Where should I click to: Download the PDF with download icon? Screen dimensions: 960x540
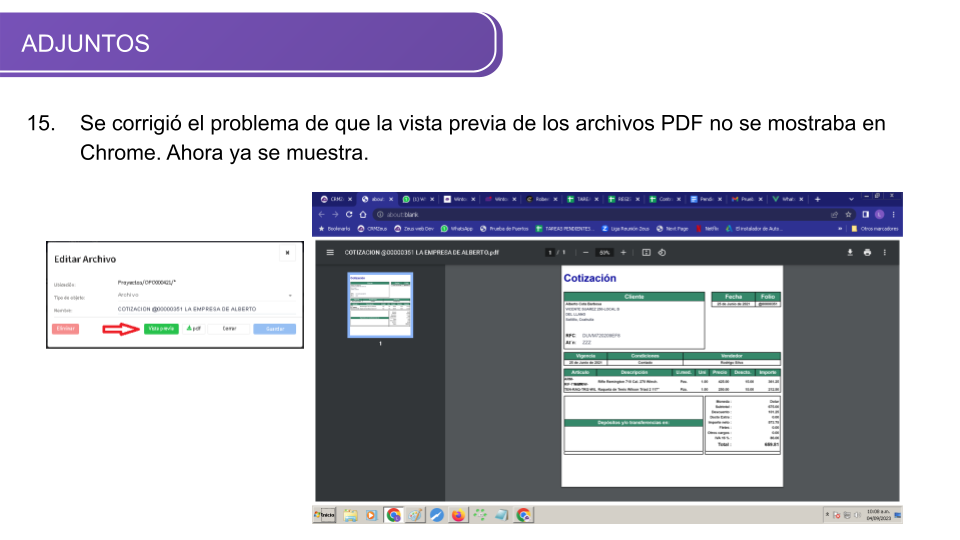click(850, 252)
